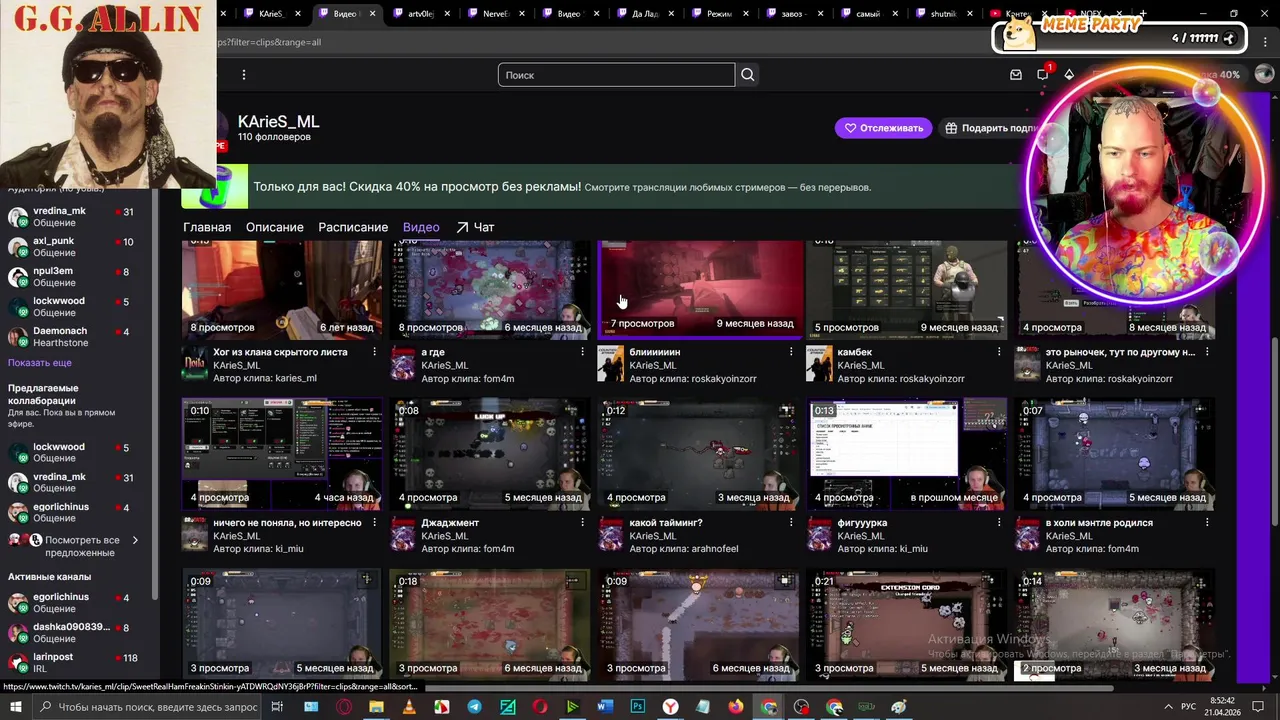Open Yandex Browser from the taskbar
The height and width of the screenshot is (720, 1280).
670,707
